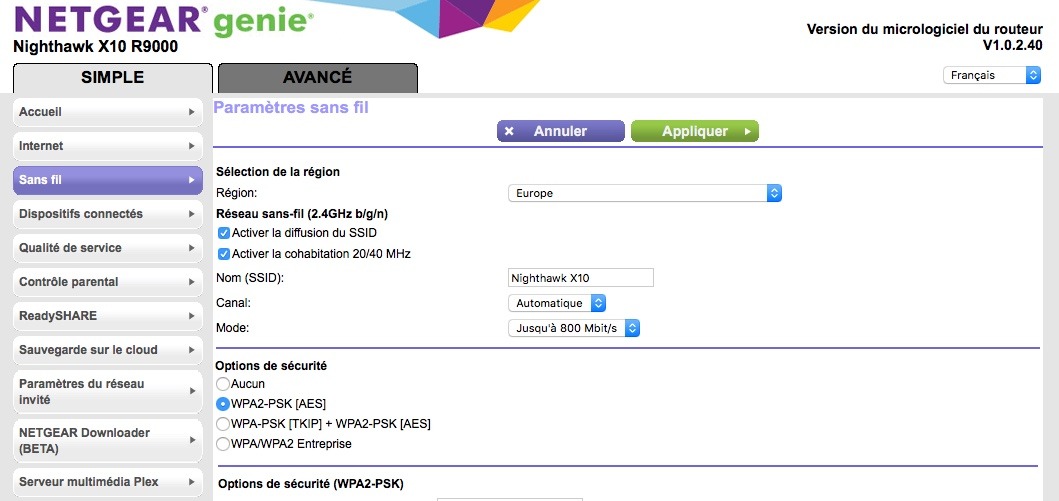The image size is (1059, 501).
Task: Click the NETGEAR genie logo
Action: 163,21
